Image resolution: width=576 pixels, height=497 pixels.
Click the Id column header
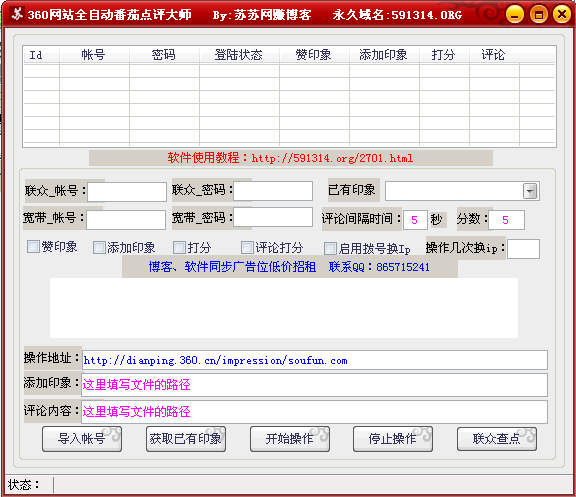click(41, 55)
